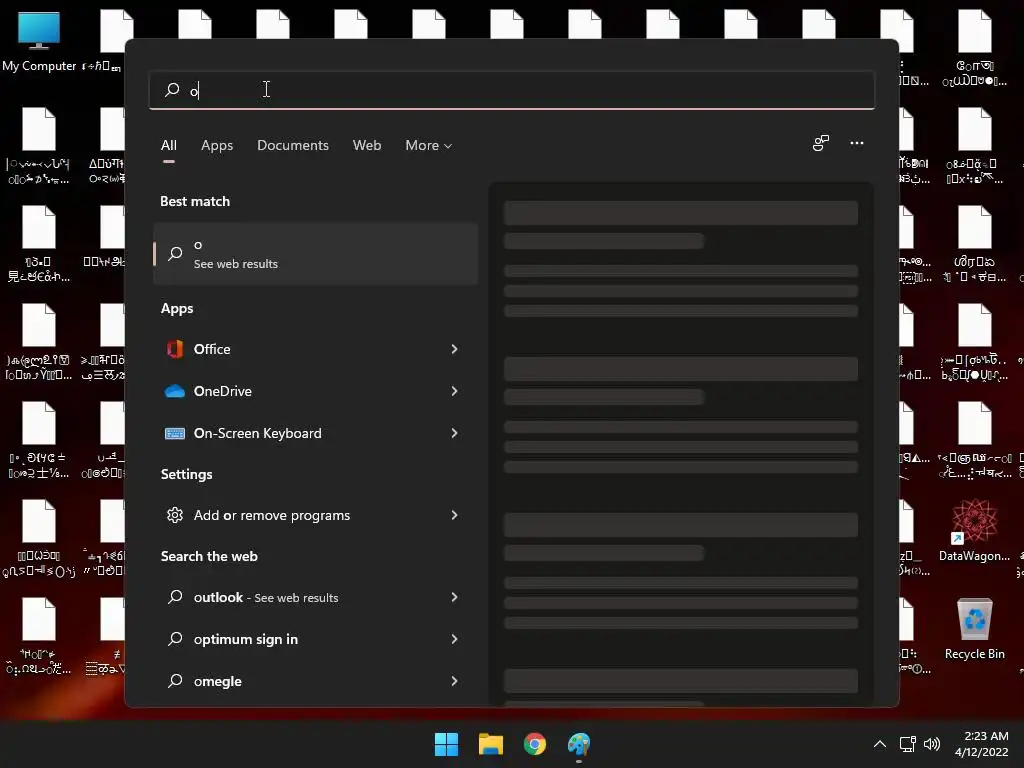Viewport: 1024px width, 768px height.
Task: Click the volume speaker tray icon
Action: [932, 744]
